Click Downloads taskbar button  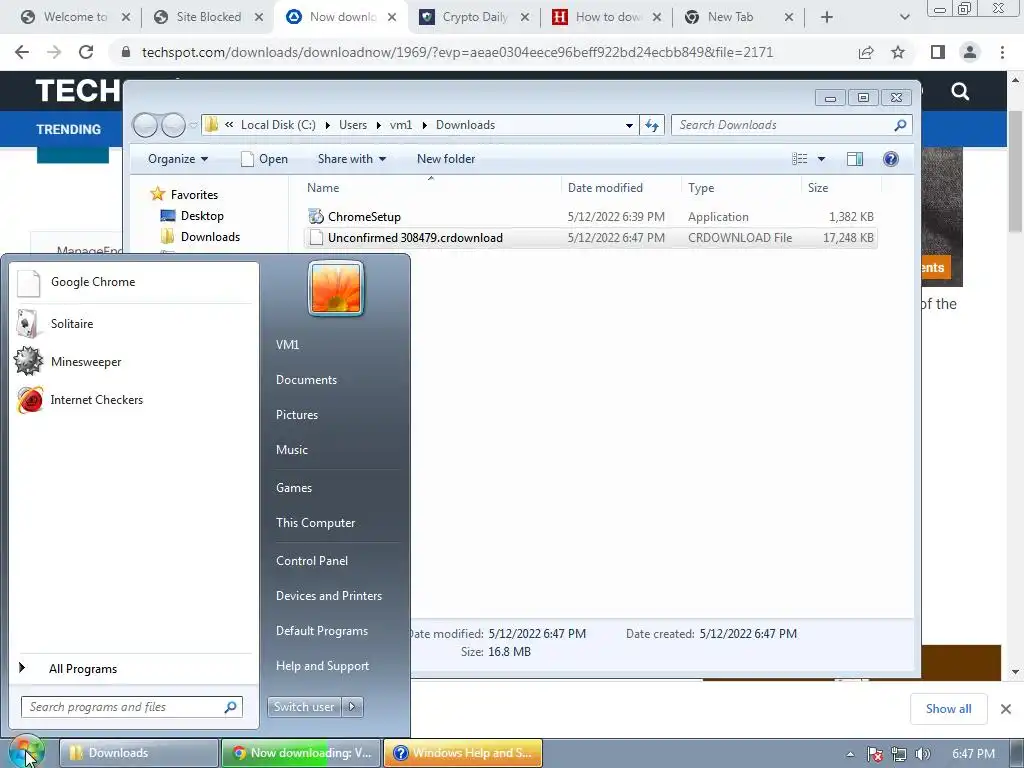(138, 753)
